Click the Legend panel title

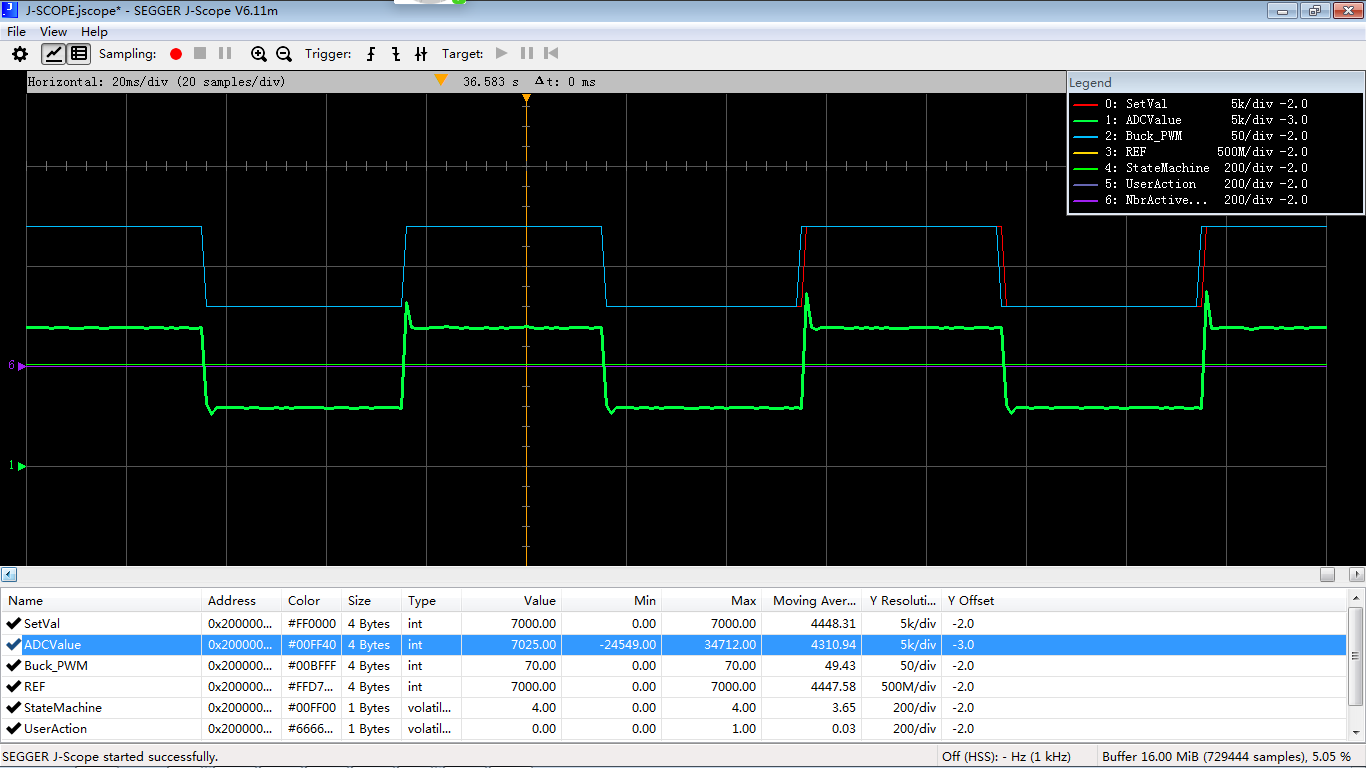click(1090, 83)
